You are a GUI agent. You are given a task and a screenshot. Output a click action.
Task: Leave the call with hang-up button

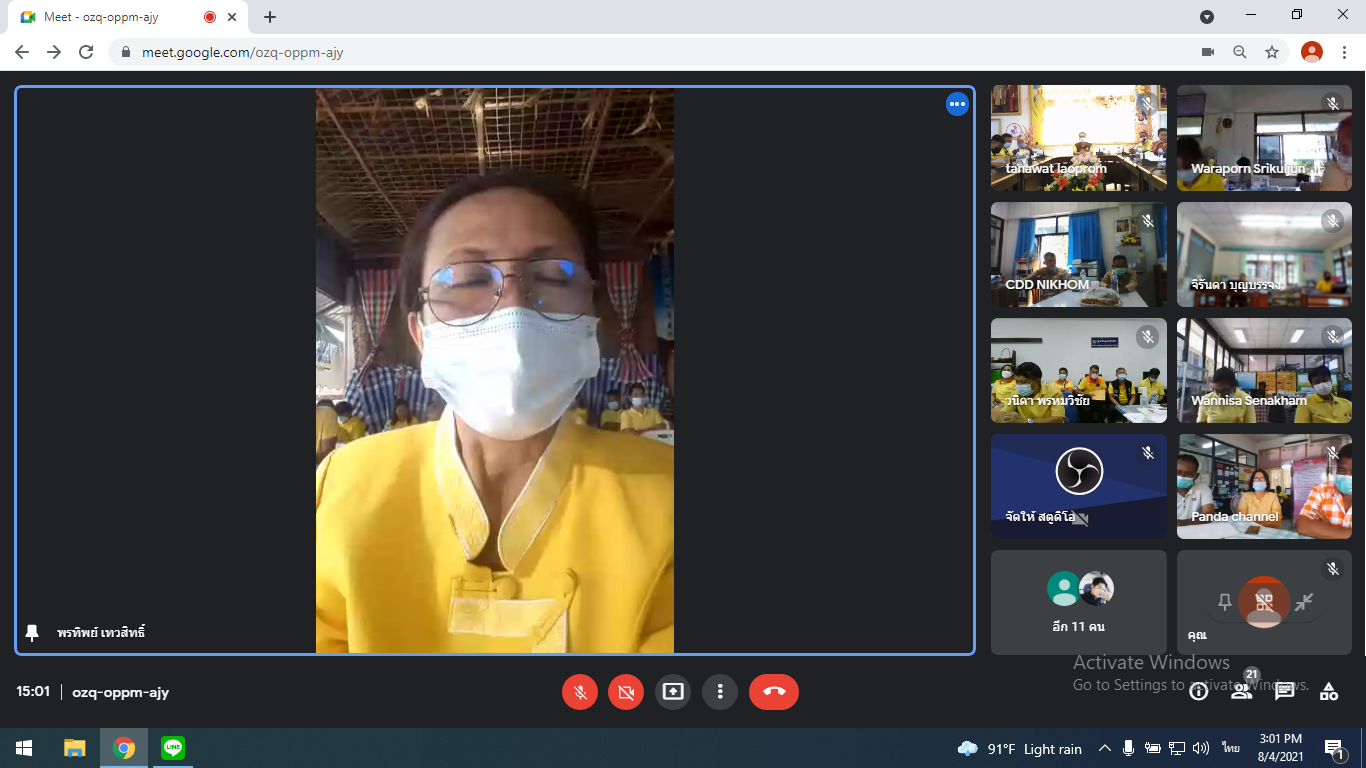pyautogui.click(x=774, y=691)
